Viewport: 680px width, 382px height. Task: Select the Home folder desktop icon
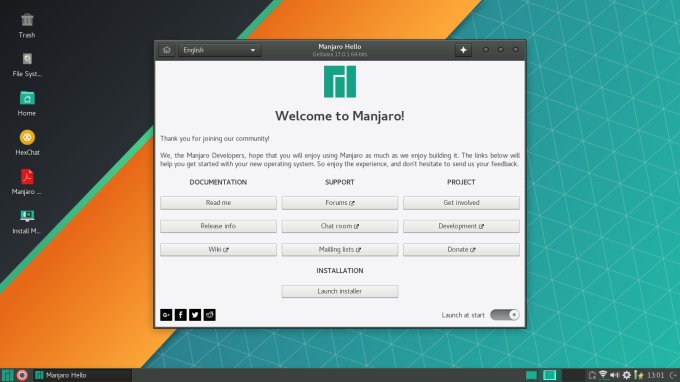click(x=27, y=104)
